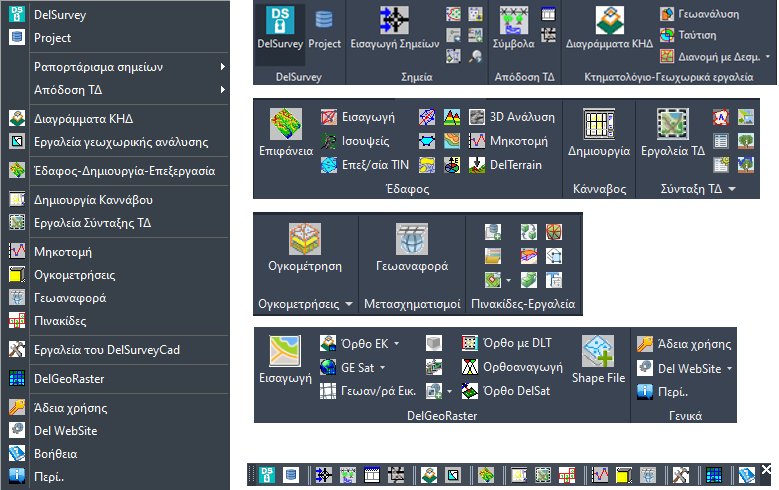Click the Ισοϋψείς contour tool
This screenshot has width=779, height=490.
click(x=355, y=141)
